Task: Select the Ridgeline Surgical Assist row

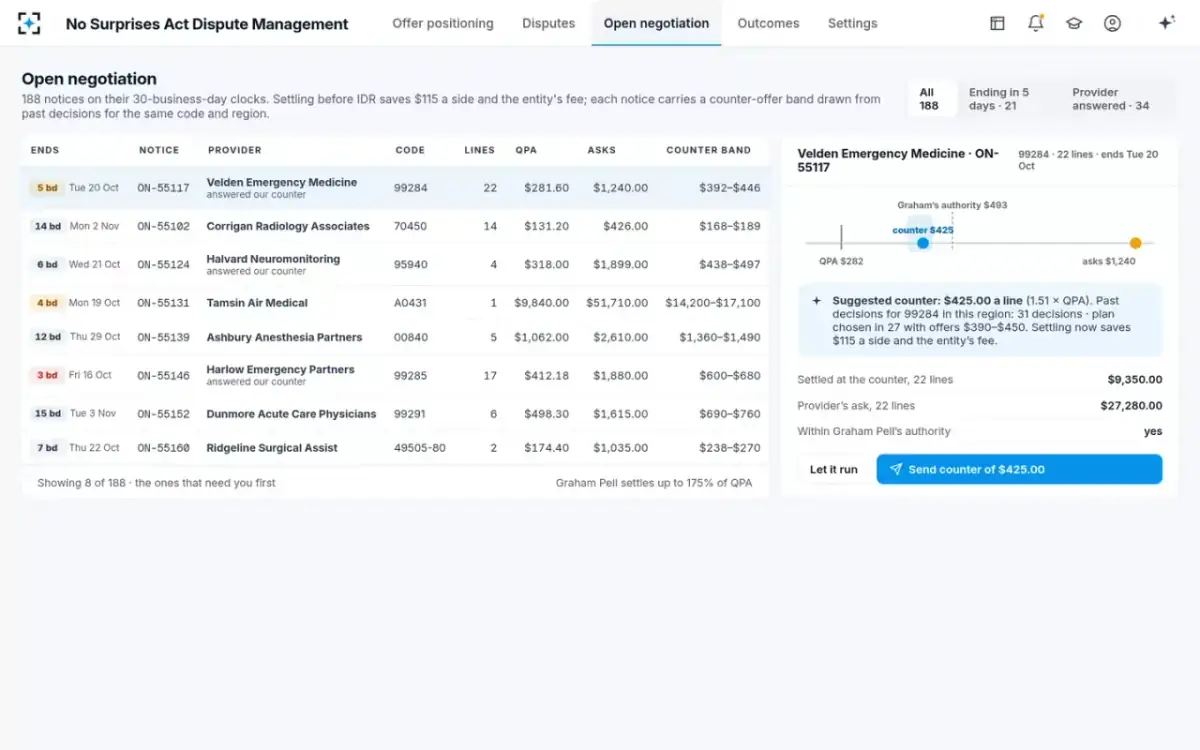Action: [395, 448]
